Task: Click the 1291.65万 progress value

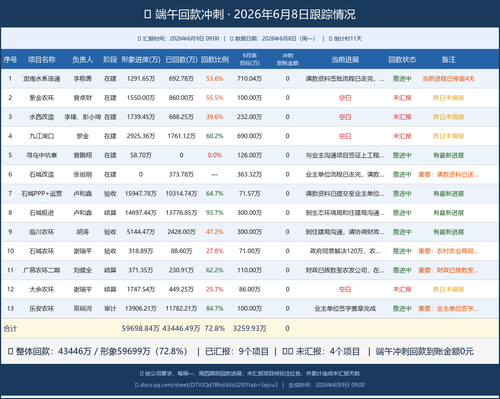Action: [141, 79]
